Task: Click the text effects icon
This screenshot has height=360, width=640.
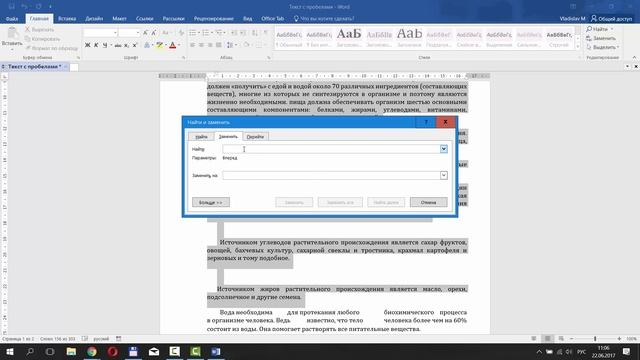Action: click(x=147, y=45)
